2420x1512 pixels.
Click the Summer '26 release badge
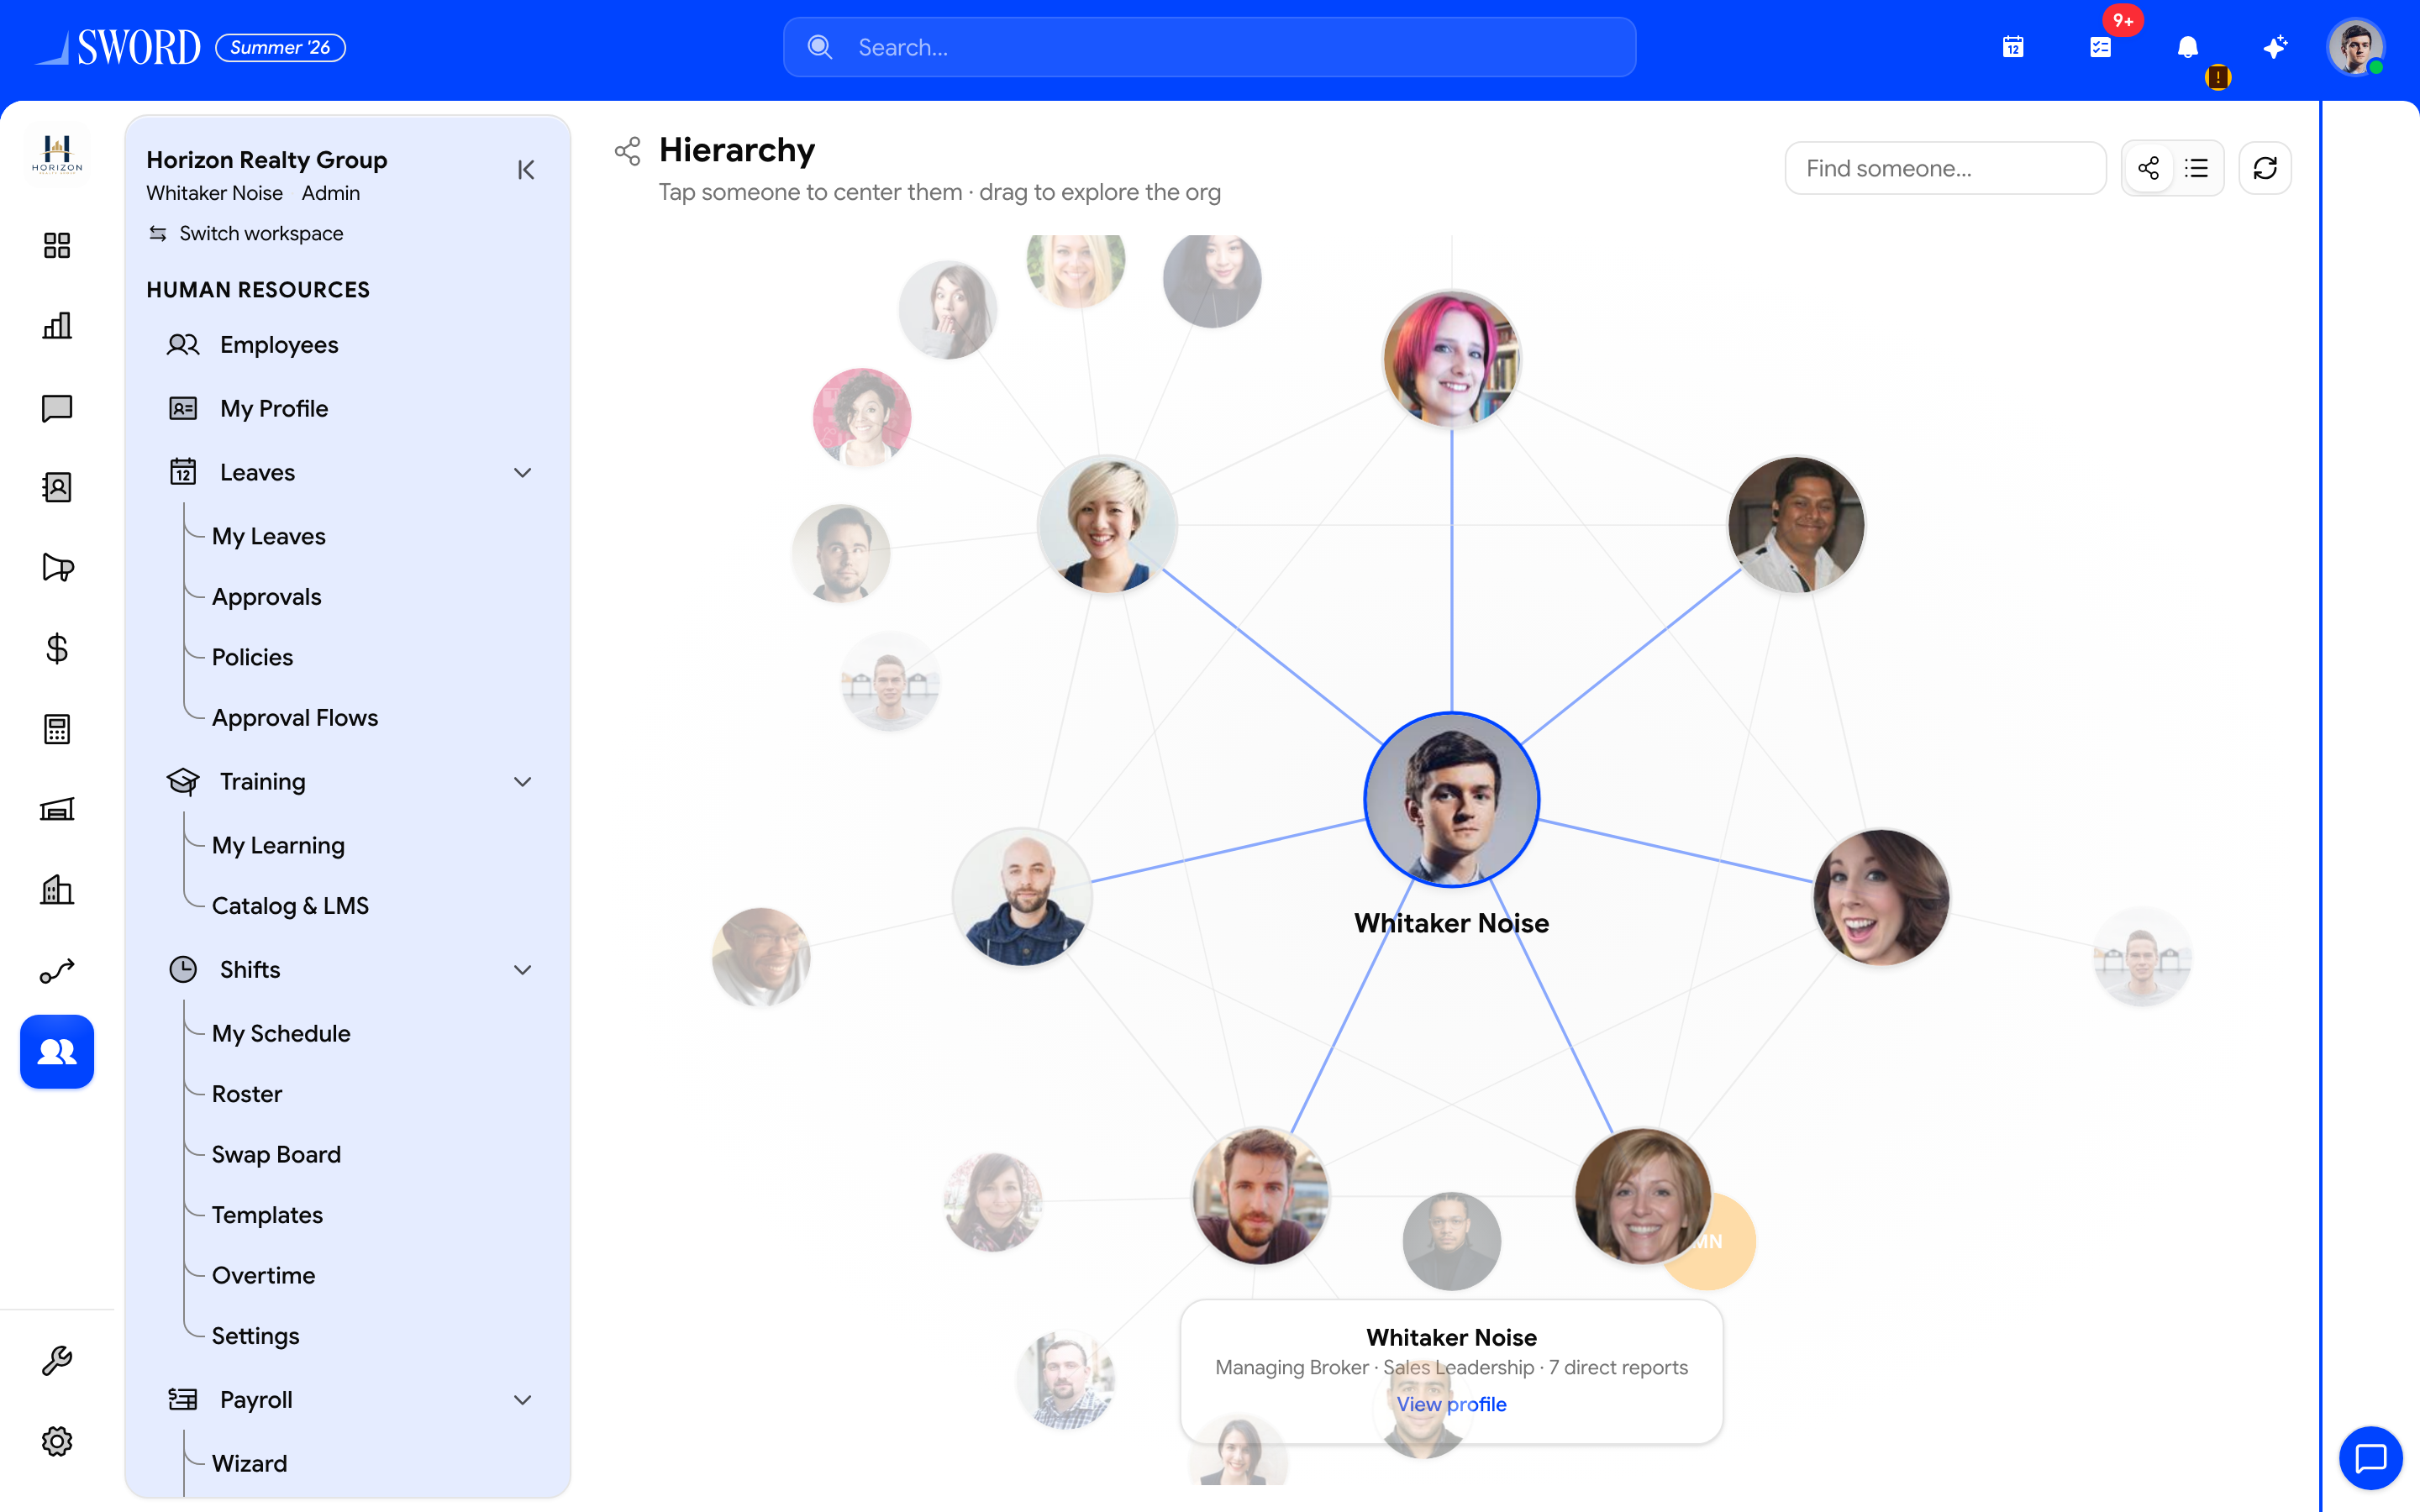tap(280, 47)
